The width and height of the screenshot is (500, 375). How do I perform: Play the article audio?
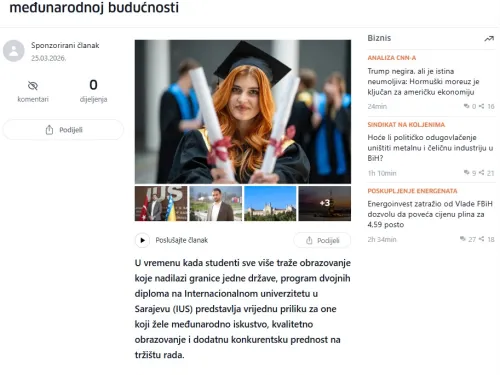coord(142,240)
